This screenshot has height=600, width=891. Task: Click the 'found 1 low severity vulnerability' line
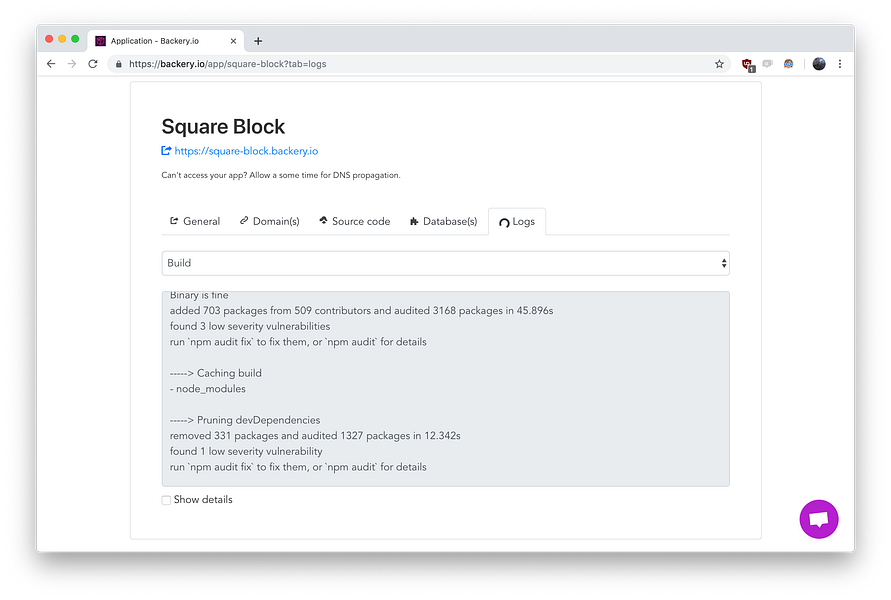pos(246,451)
